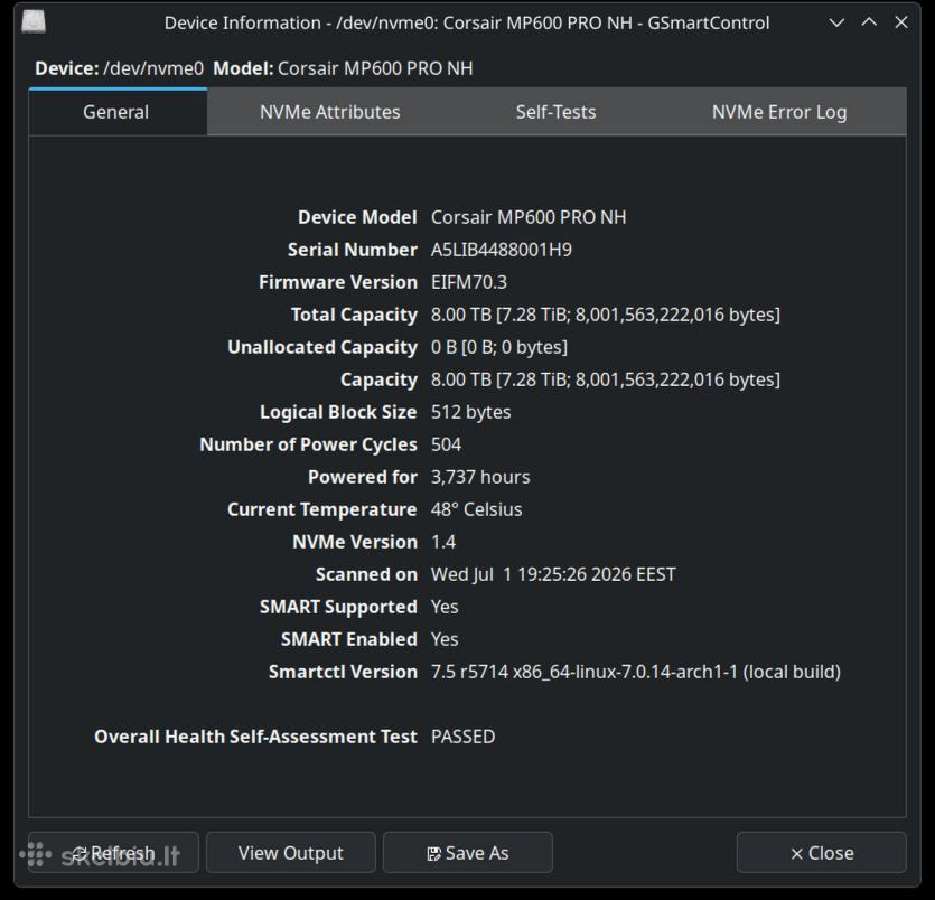This screenshot has height=900, width=935.
Task: Click the Current Temperature label
Action: click(x=322, y=509)
